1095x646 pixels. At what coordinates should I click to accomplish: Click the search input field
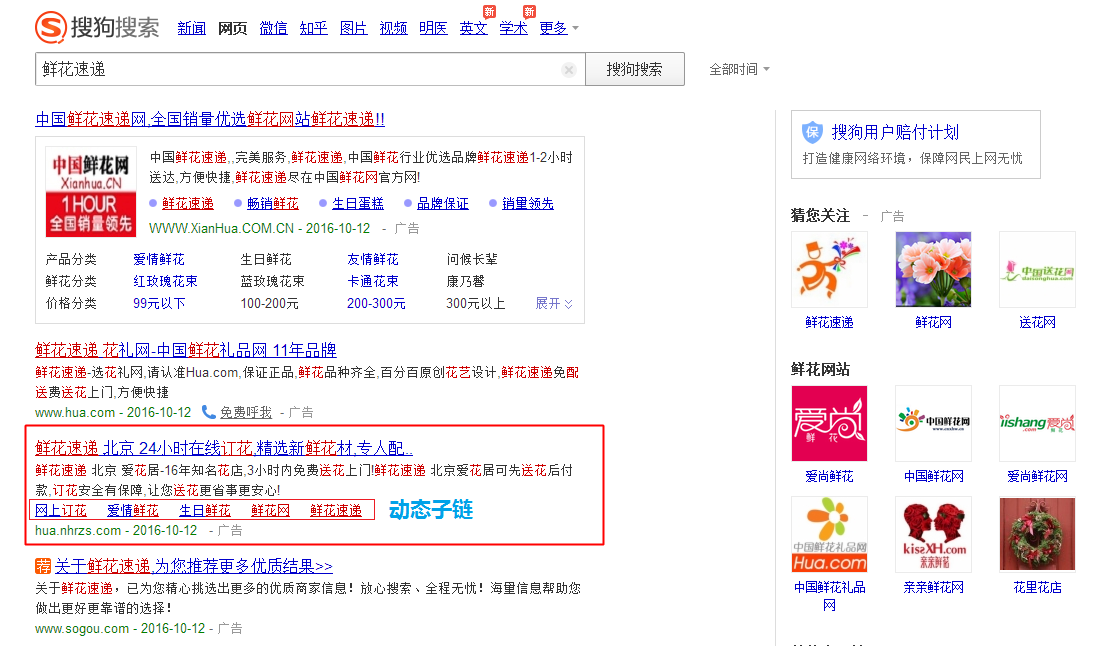[300, 69]
